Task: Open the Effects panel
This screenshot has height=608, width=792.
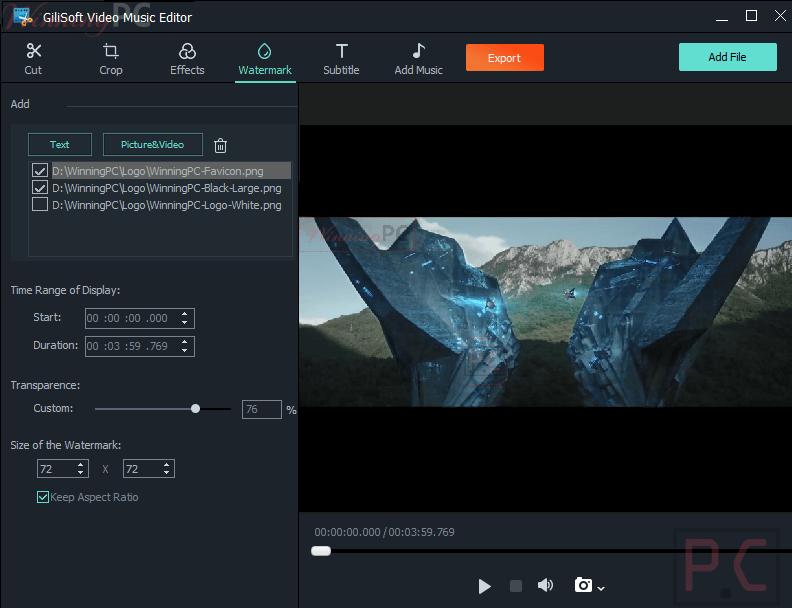Action: pyautogui.click(x=187, y=58)
